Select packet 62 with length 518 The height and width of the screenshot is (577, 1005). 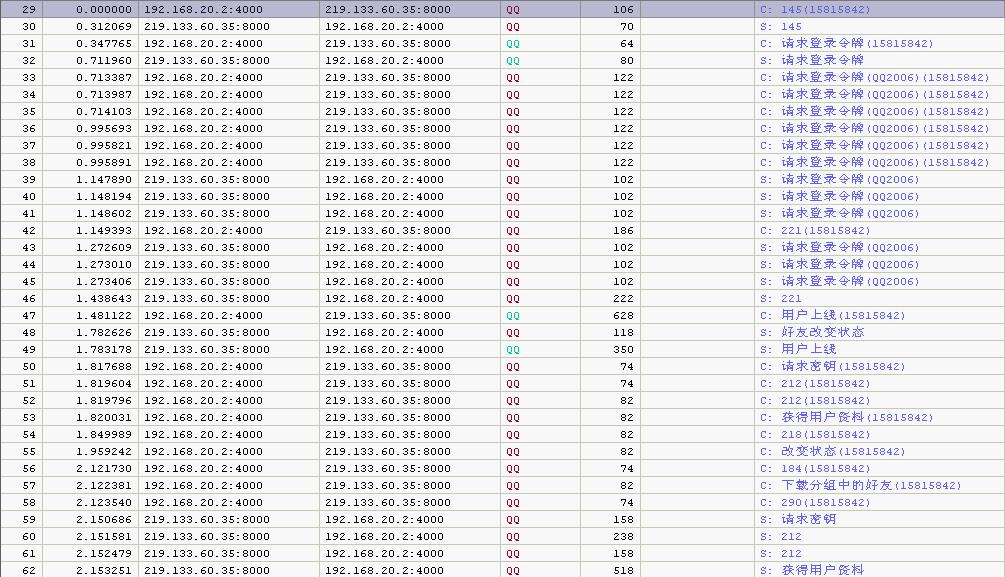[x=621, y=570]
